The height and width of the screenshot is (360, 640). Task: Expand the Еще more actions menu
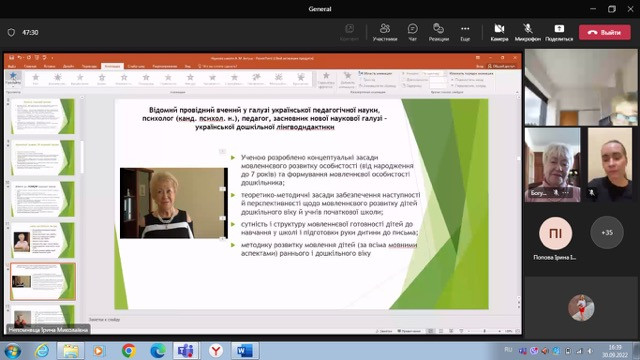(x=465, y=32)
